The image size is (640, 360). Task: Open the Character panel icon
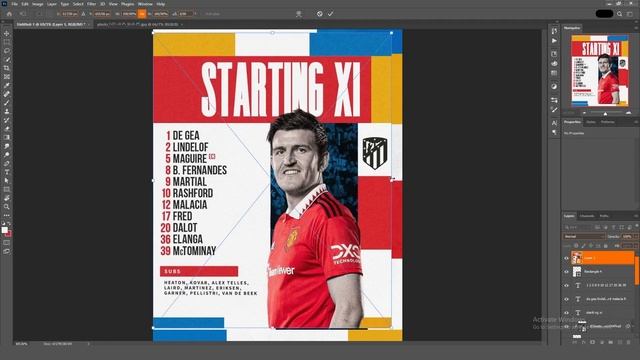[554, 123]
